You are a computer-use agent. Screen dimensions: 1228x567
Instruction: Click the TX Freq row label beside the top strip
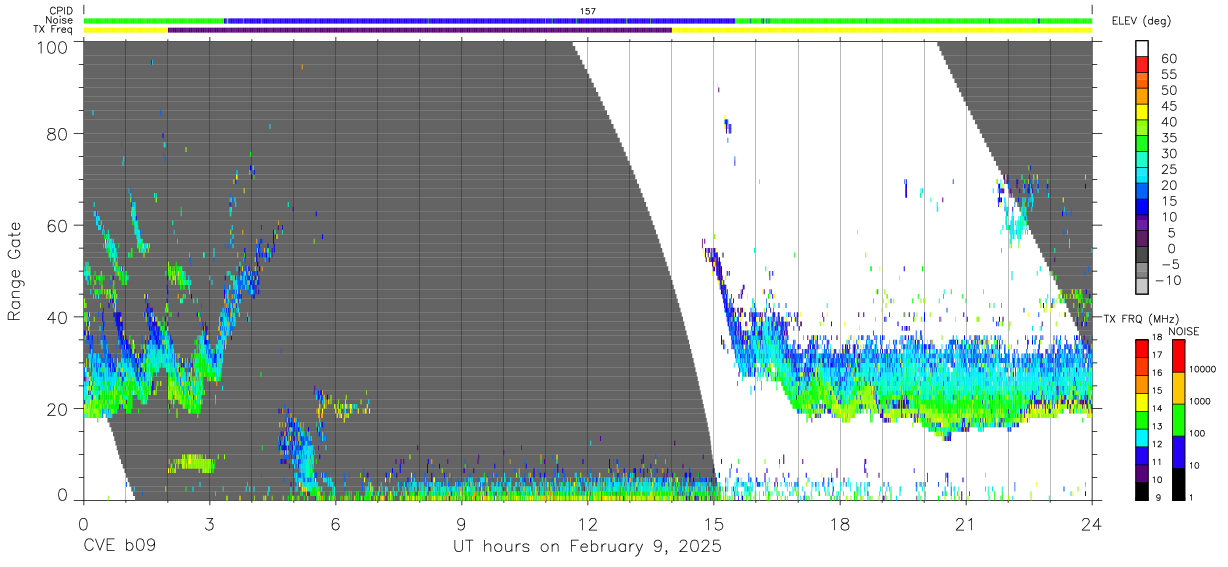[x=54, y=29]
